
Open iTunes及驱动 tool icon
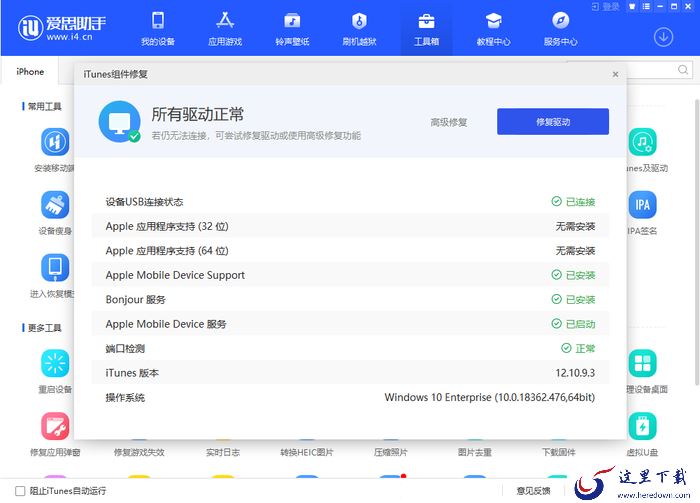643,142
